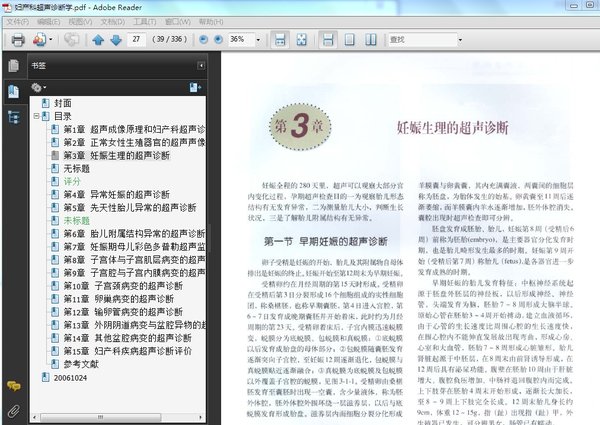600x425 pixels.
Task: Toggle the fit width continuous view icon
Action: coord(328,39)
